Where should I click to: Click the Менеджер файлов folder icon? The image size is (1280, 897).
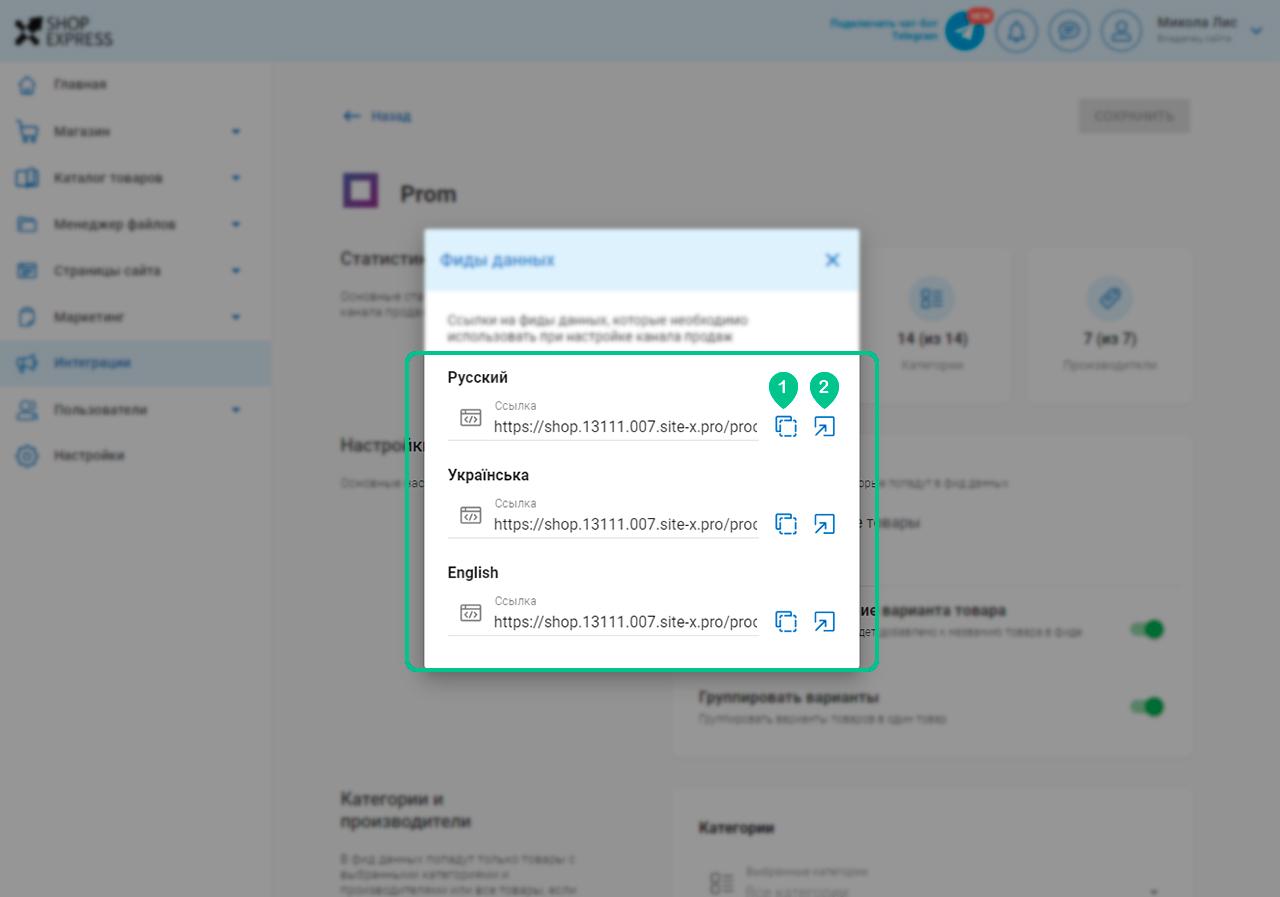(x=27, y=224)
